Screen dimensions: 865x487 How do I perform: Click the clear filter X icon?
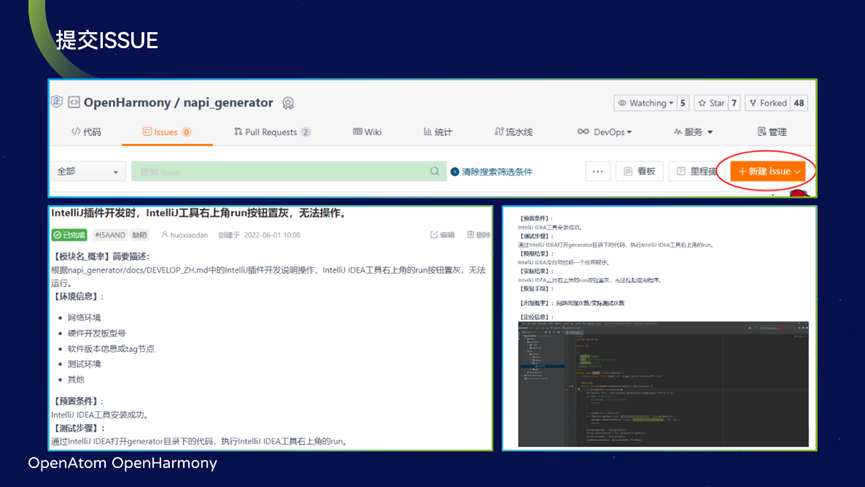point(455,172)
